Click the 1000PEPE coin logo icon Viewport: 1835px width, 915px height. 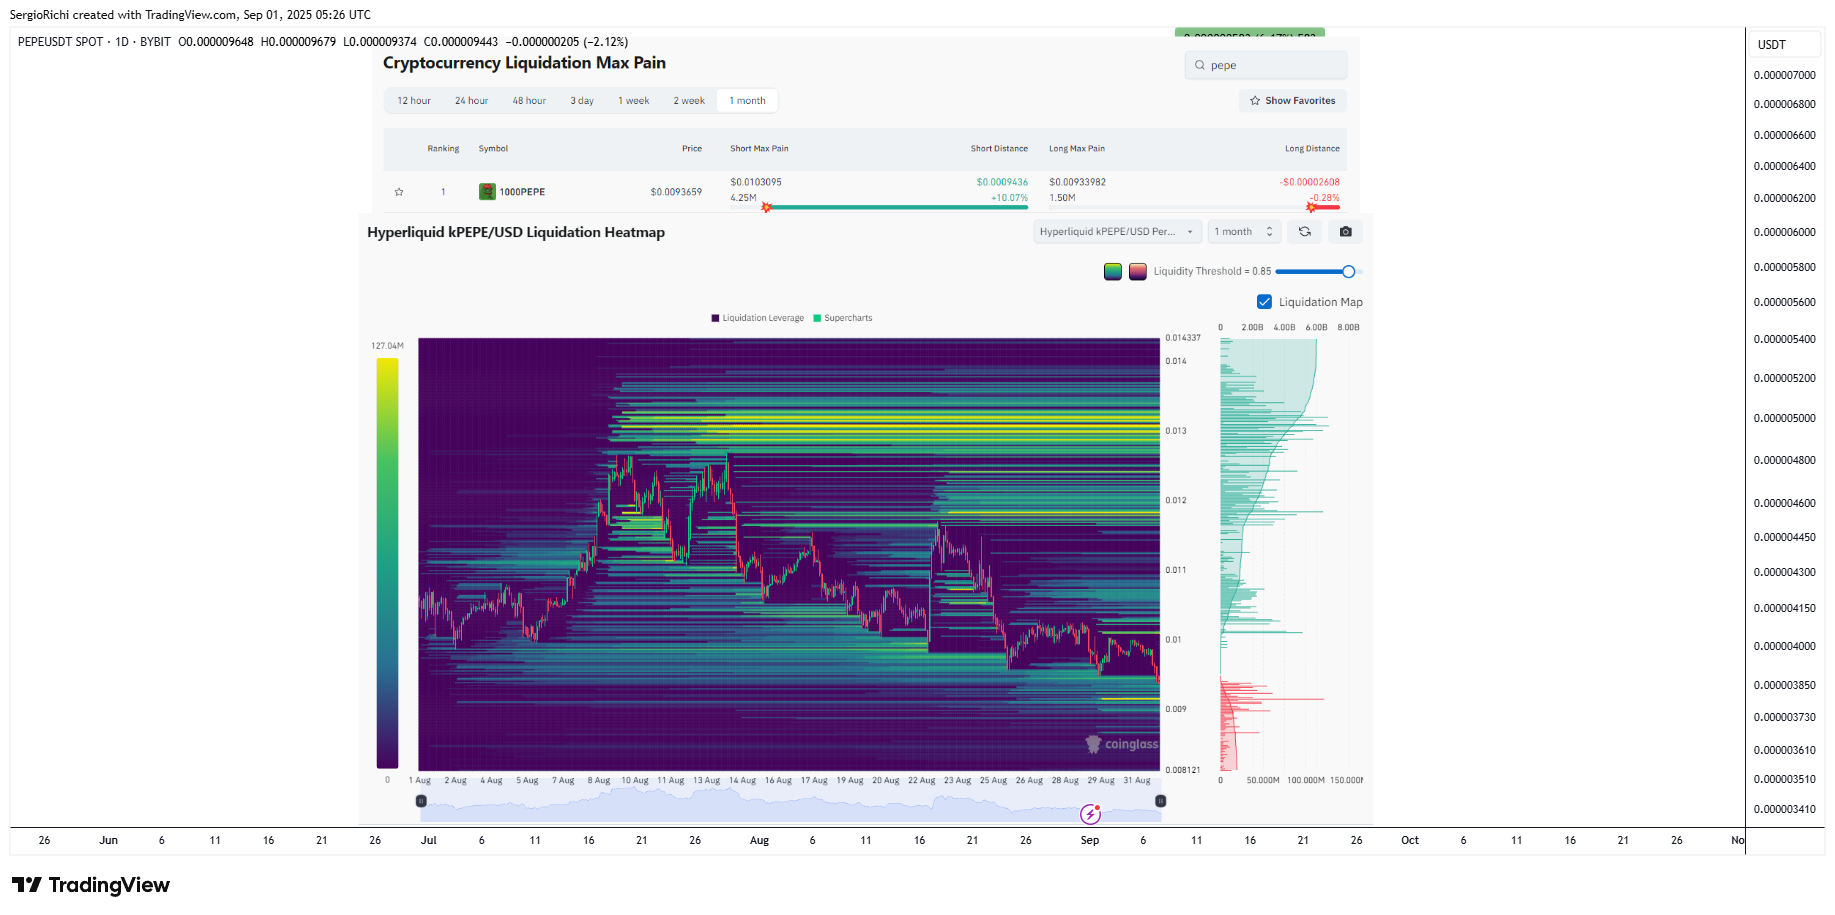pos(487,192)
